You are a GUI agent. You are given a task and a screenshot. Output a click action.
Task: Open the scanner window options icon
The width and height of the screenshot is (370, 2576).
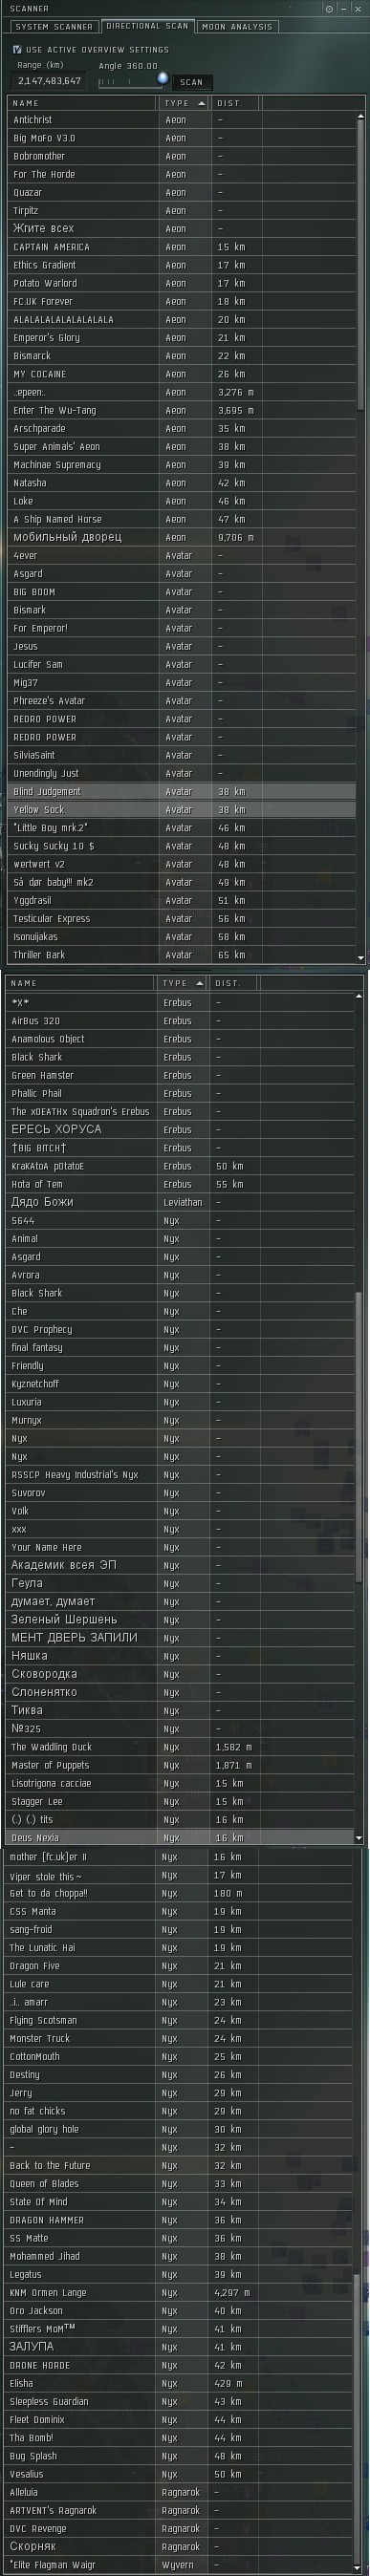330,8
